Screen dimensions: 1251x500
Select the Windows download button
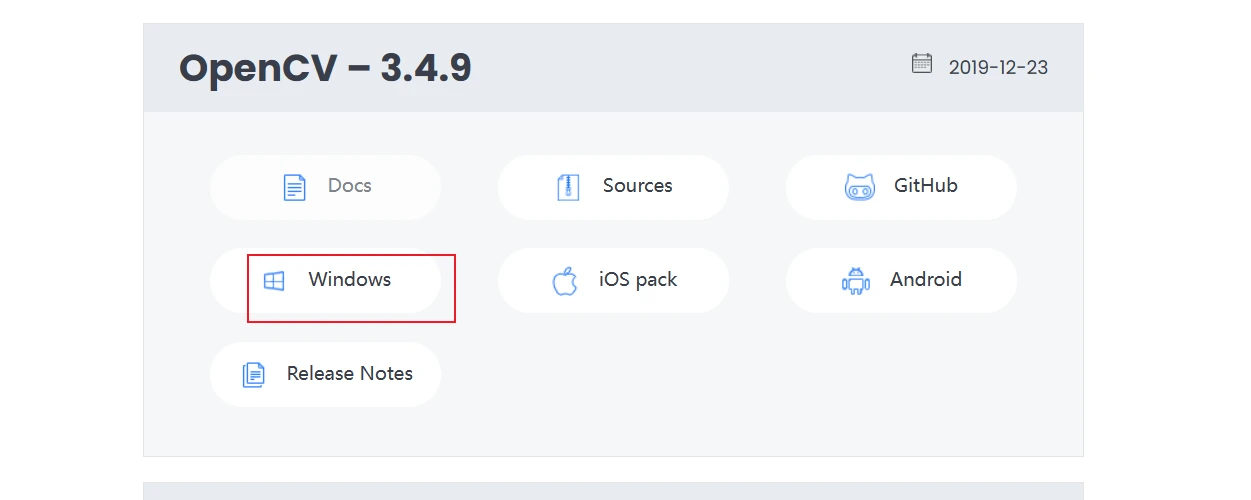click(x=349, y=280)
